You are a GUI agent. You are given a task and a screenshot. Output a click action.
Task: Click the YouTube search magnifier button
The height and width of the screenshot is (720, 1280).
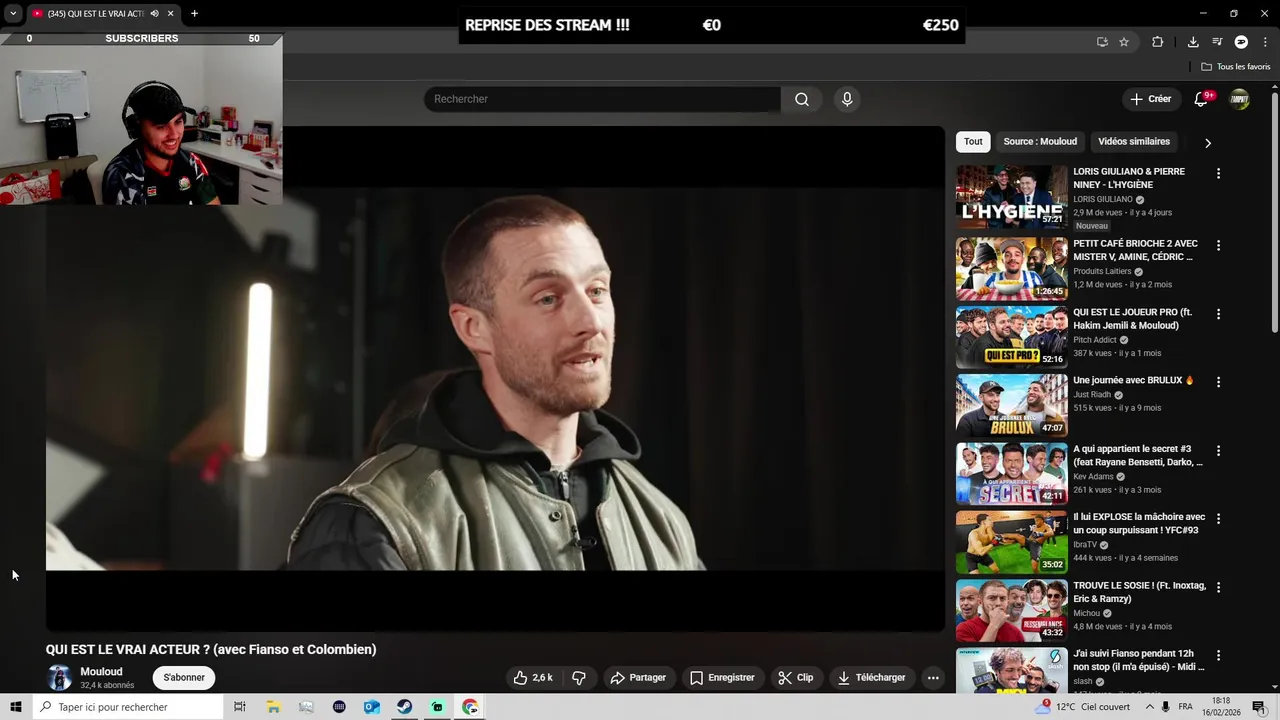pos(802,99)
